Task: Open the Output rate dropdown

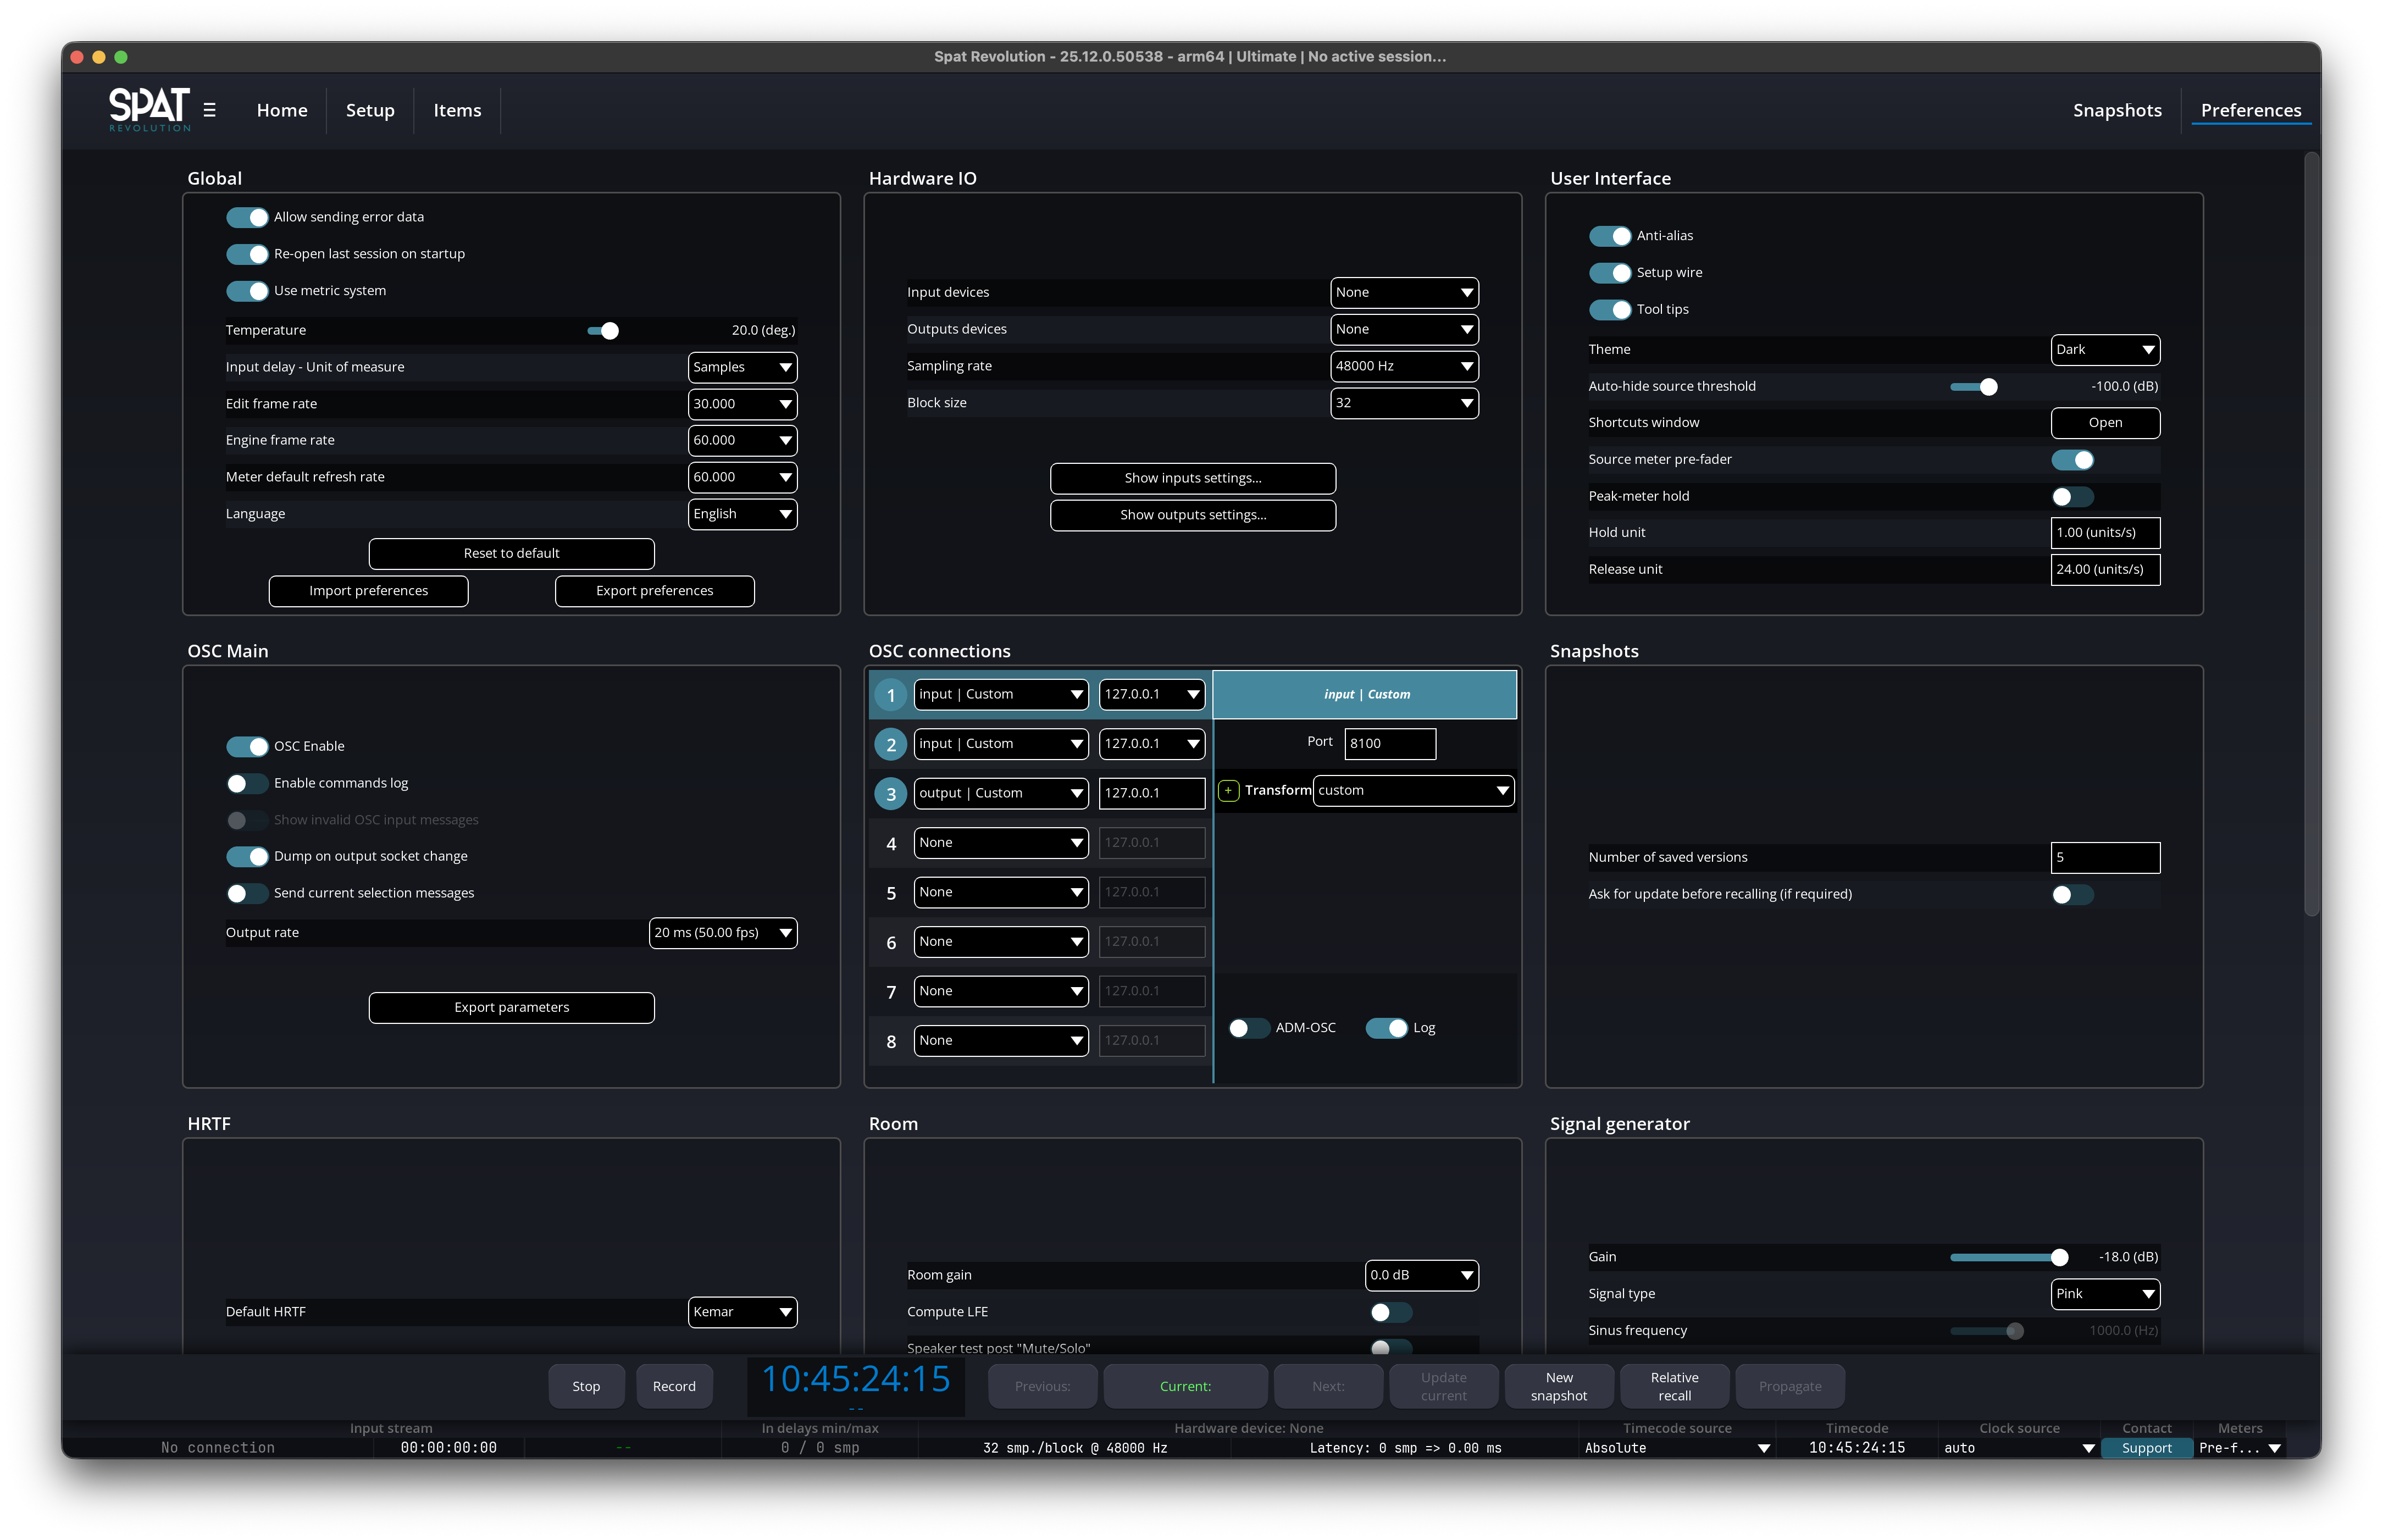Action: coord(722,933)
